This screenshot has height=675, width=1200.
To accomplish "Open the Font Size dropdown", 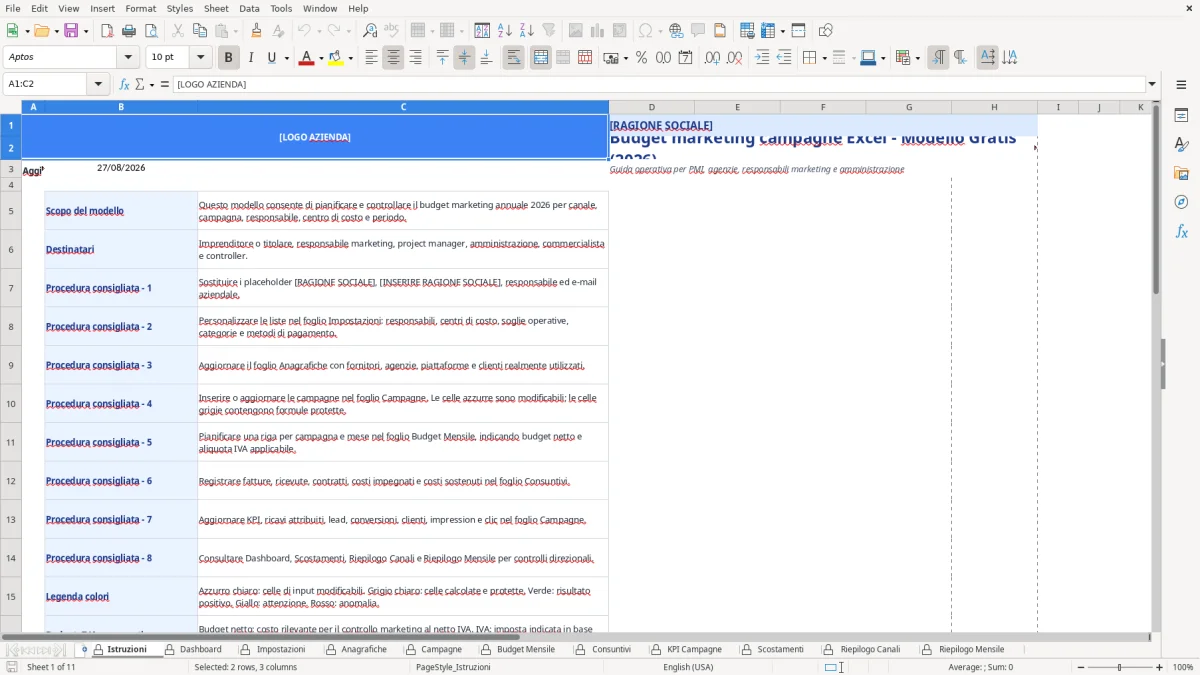I will click(x=200, y=58).
